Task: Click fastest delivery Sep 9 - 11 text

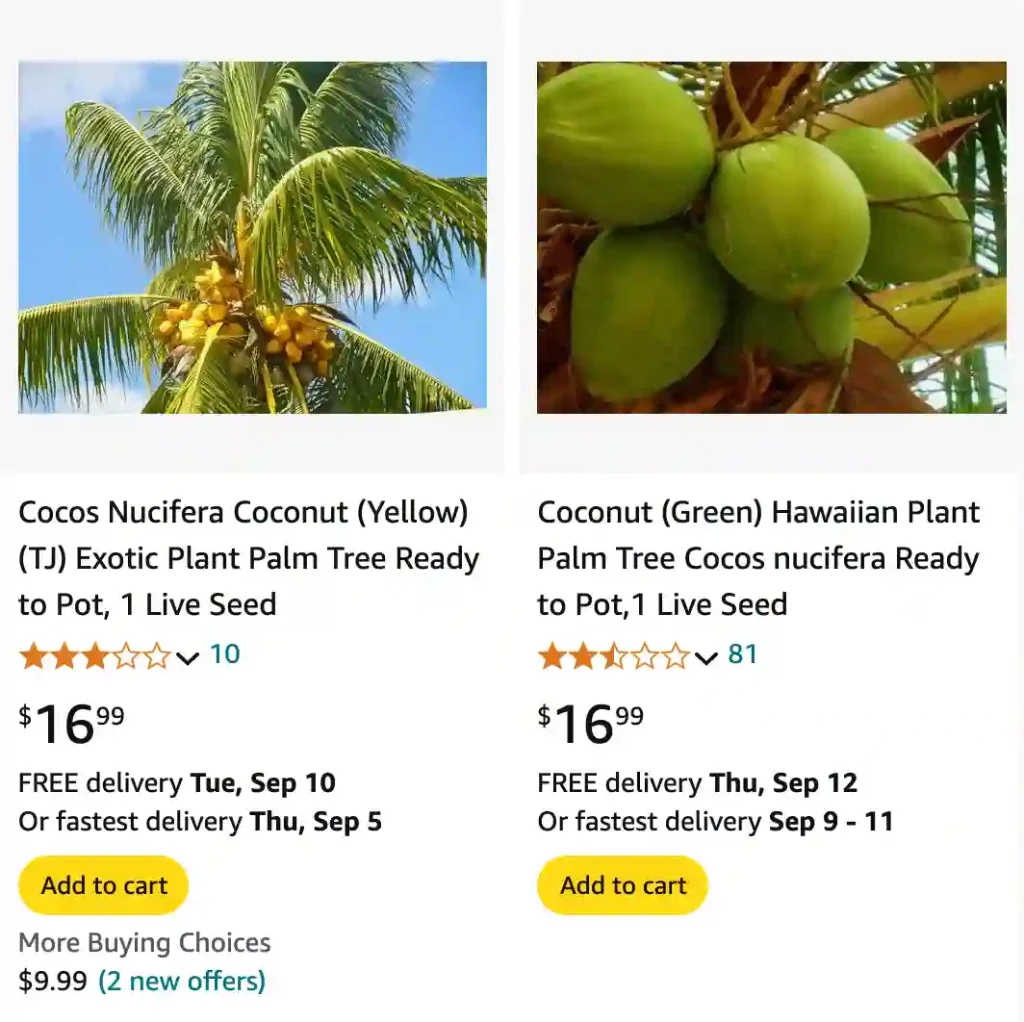Action: [x=715, y=822]
